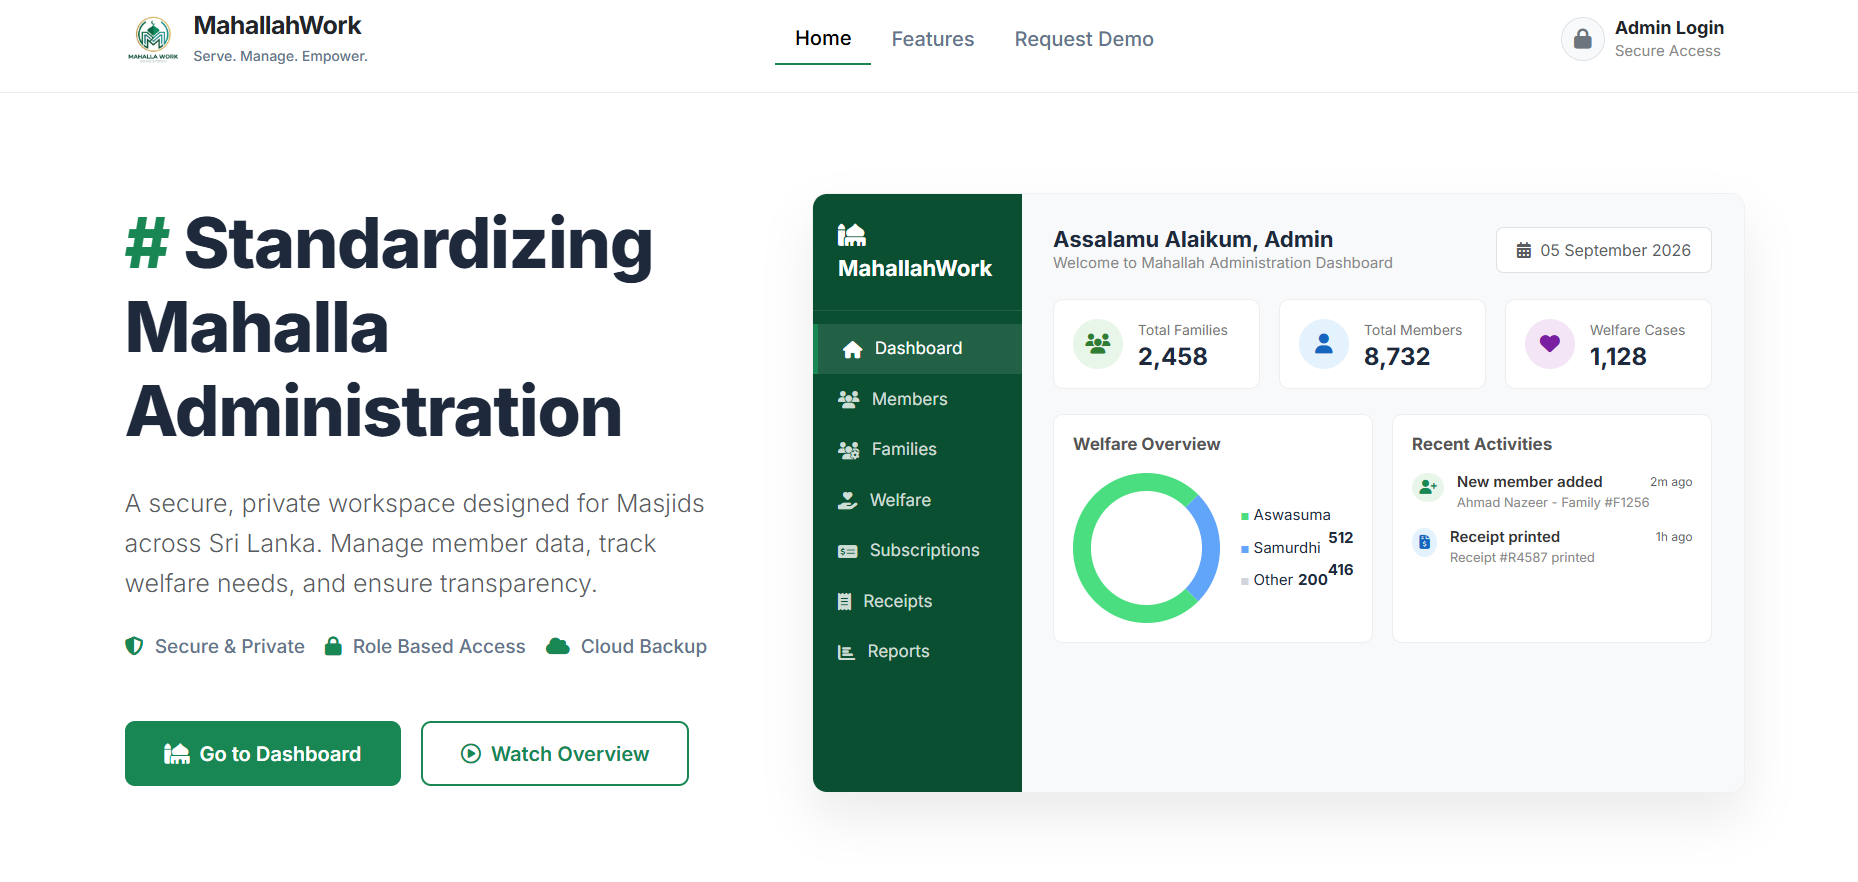
Task: Switch to the Features tab
Action: (933, 39)
